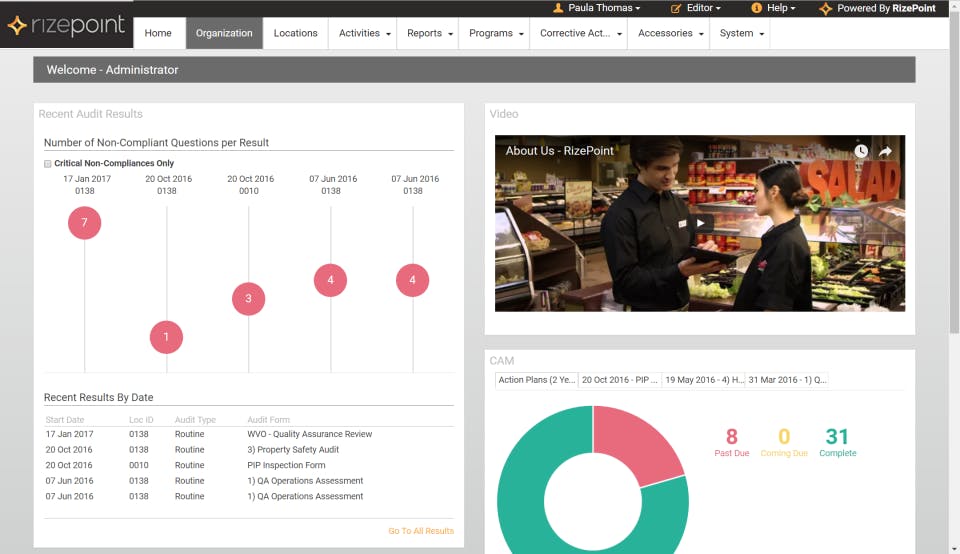
Task: Select the bubble marker showing 7
Action: point(84,223)
